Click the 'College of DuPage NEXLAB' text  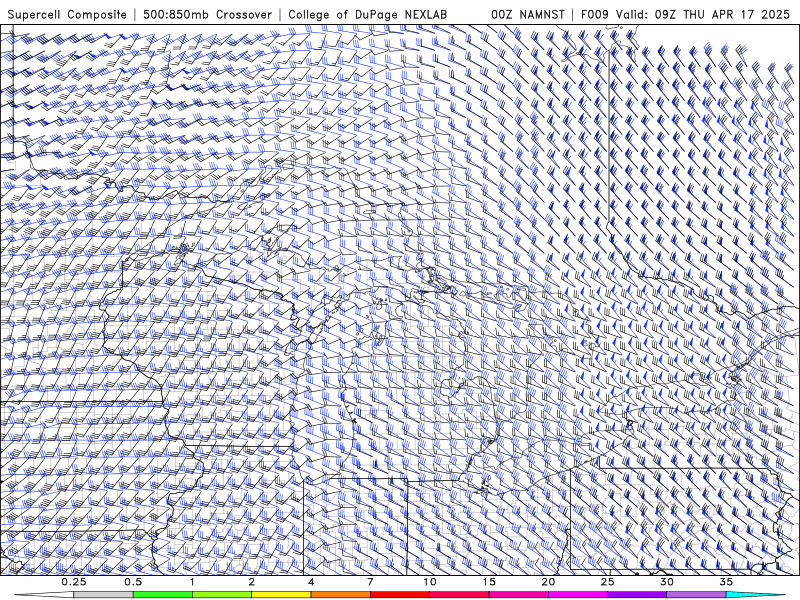[367, 15]
